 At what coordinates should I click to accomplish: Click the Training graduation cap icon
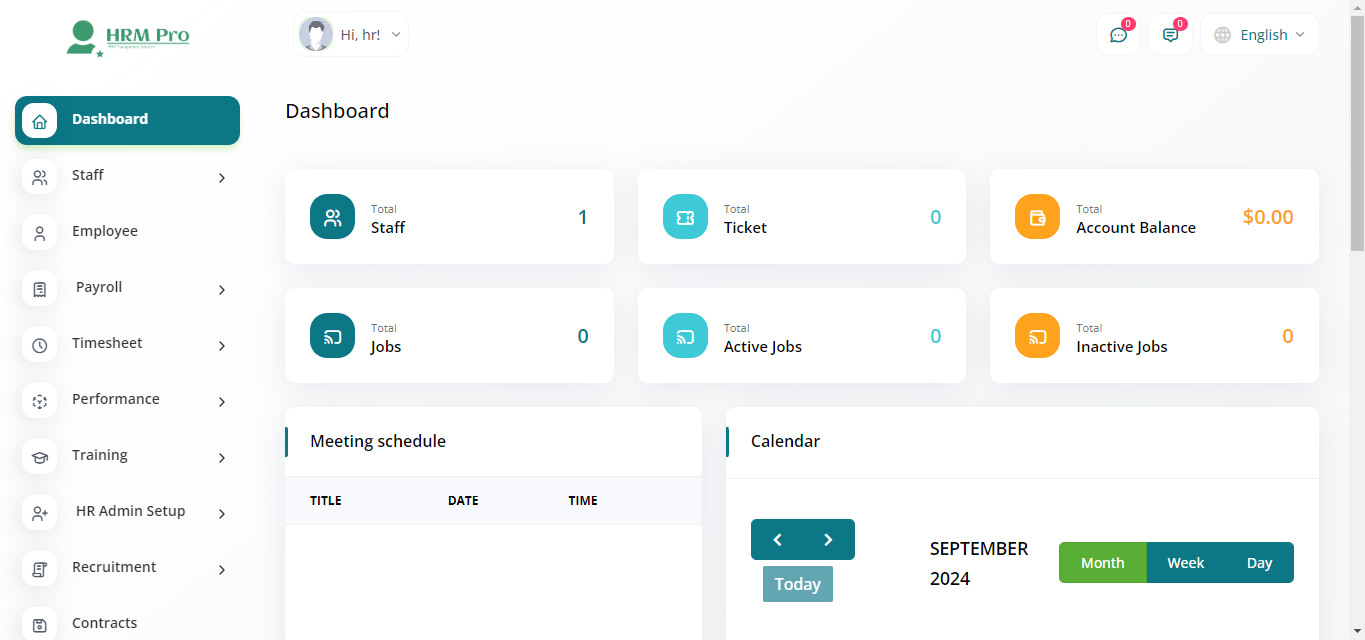(39, 457)
